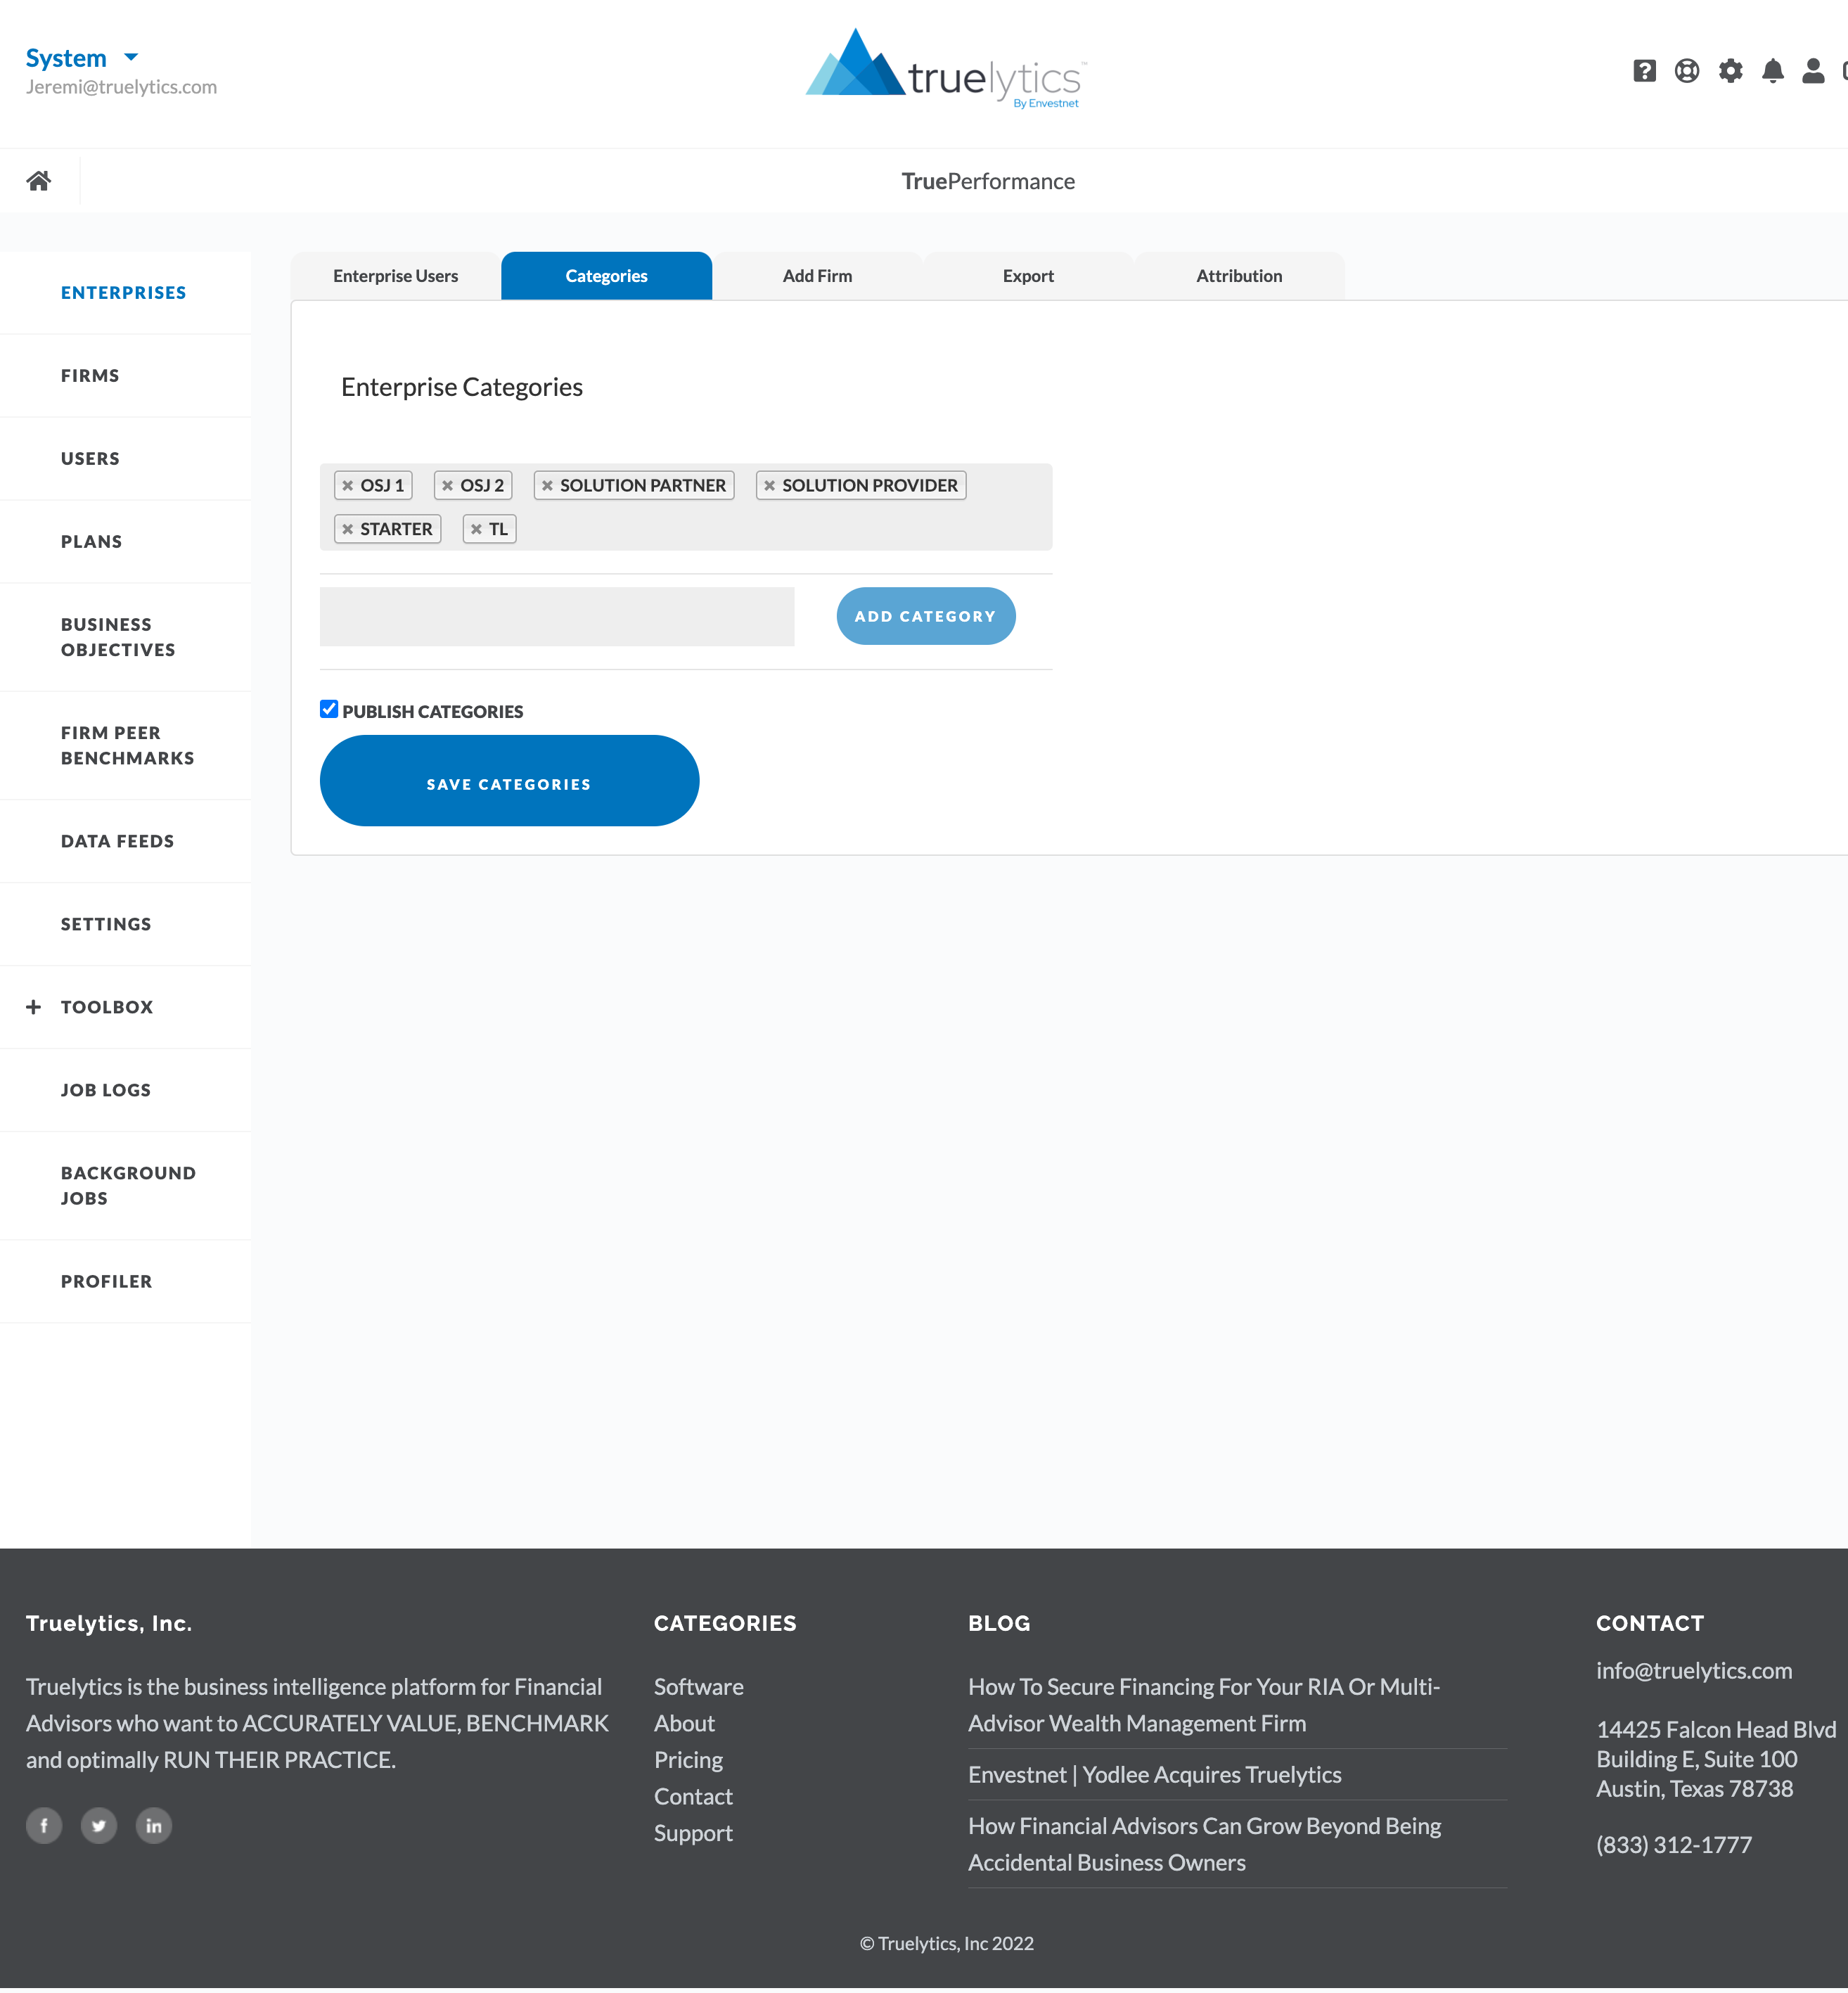This screenshot has width=1848, height=1993.
Task: Switch to the Add Firm tab
Action: tap(818, 276)
